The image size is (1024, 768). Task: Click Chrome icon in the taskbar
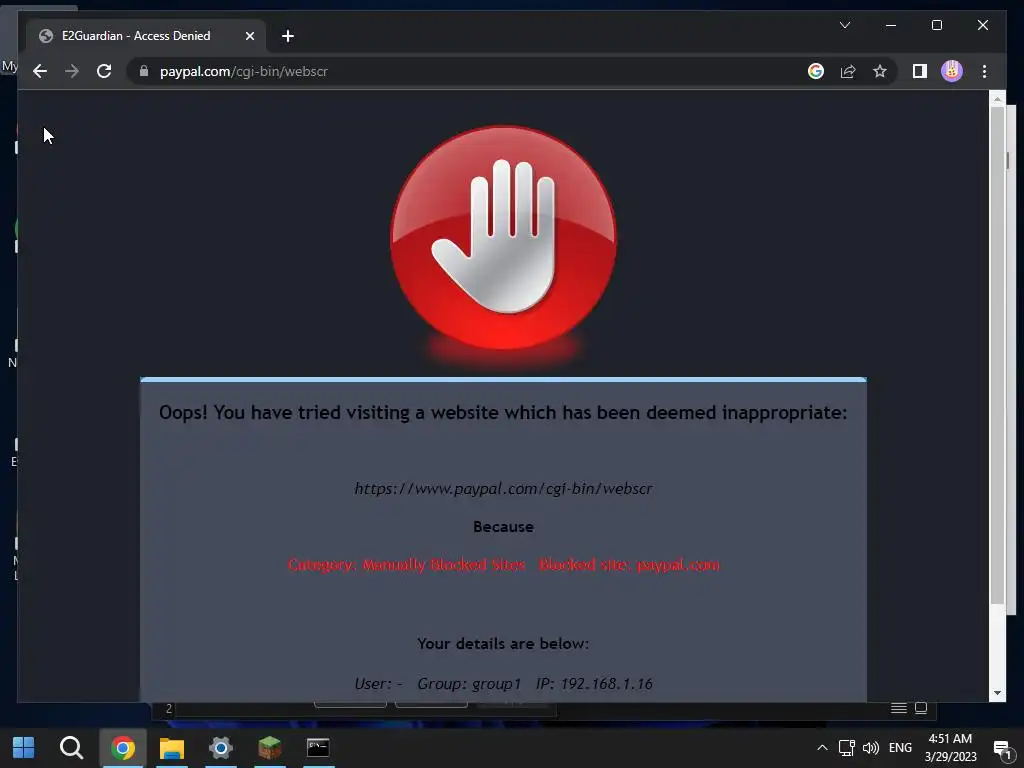pyautogui.click(x=123, y=748)
